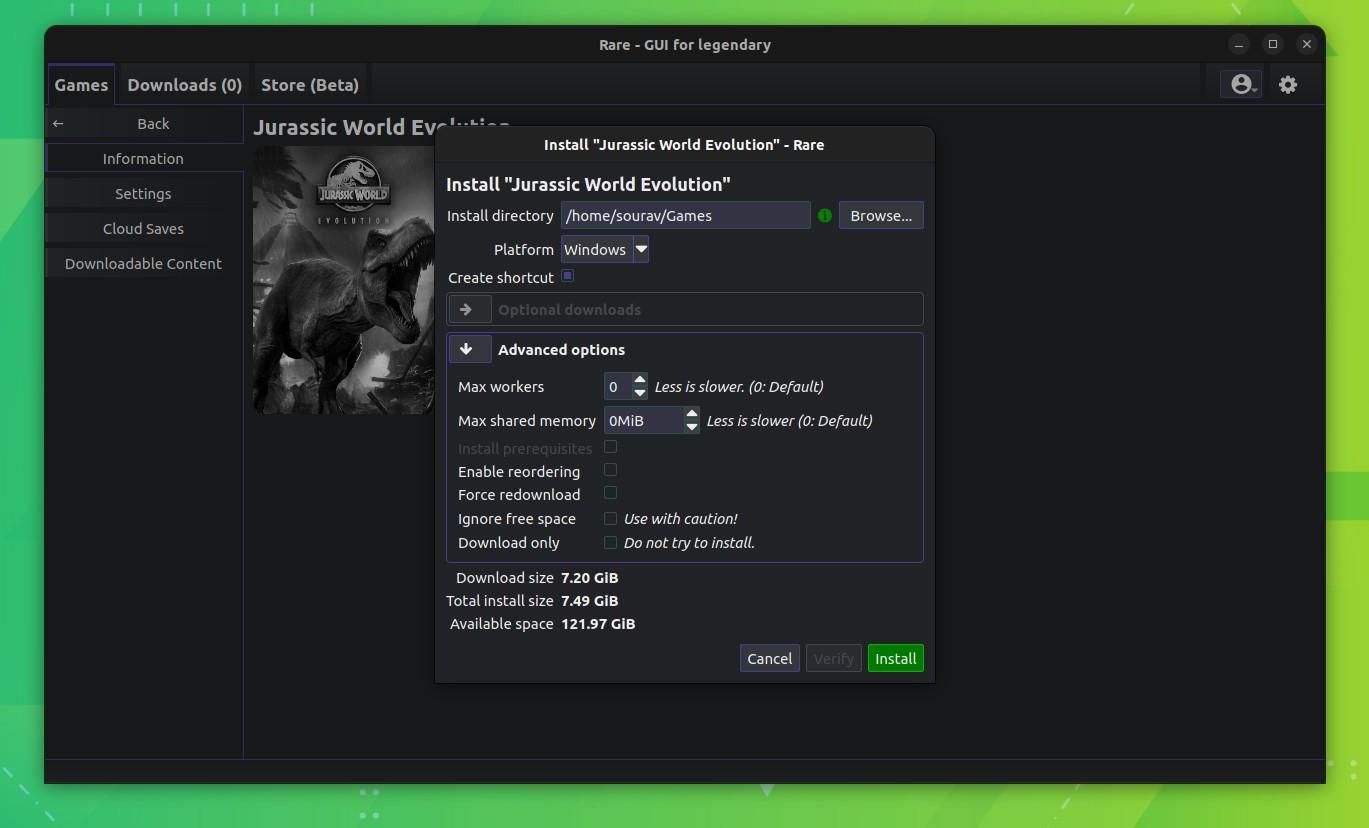This screenshot has height=828, width=1369.
Task: Increase the Max workers value
Action: (641, 381)
